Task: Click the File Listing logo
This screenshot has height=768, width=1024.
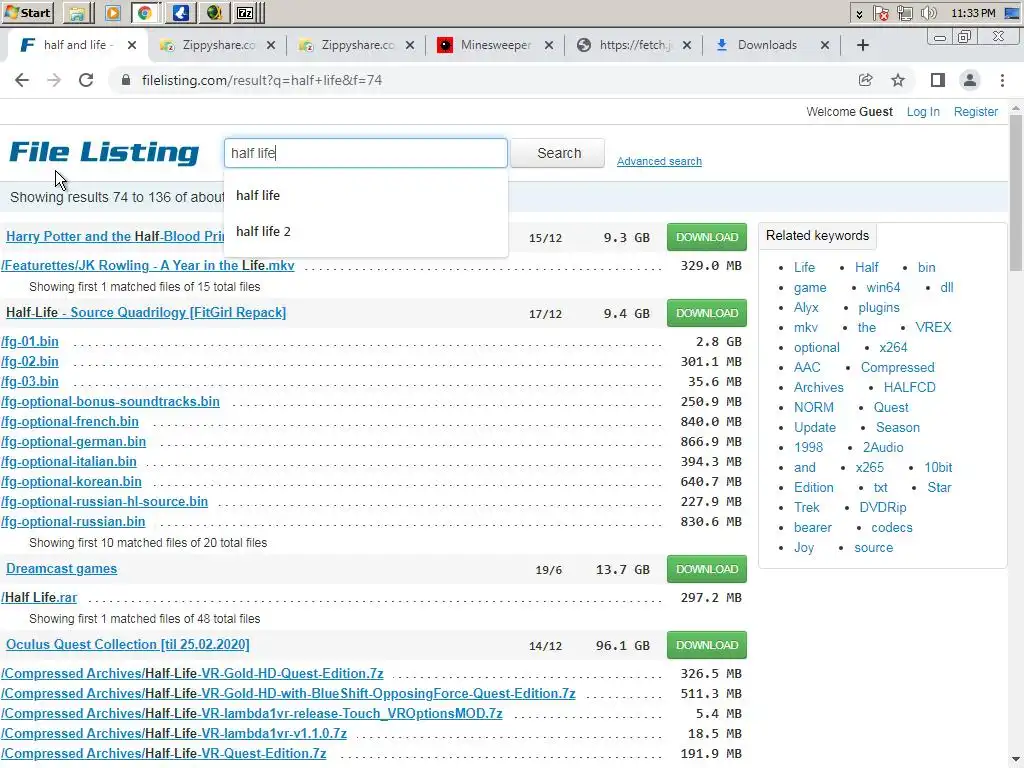Action: point(104,152)
